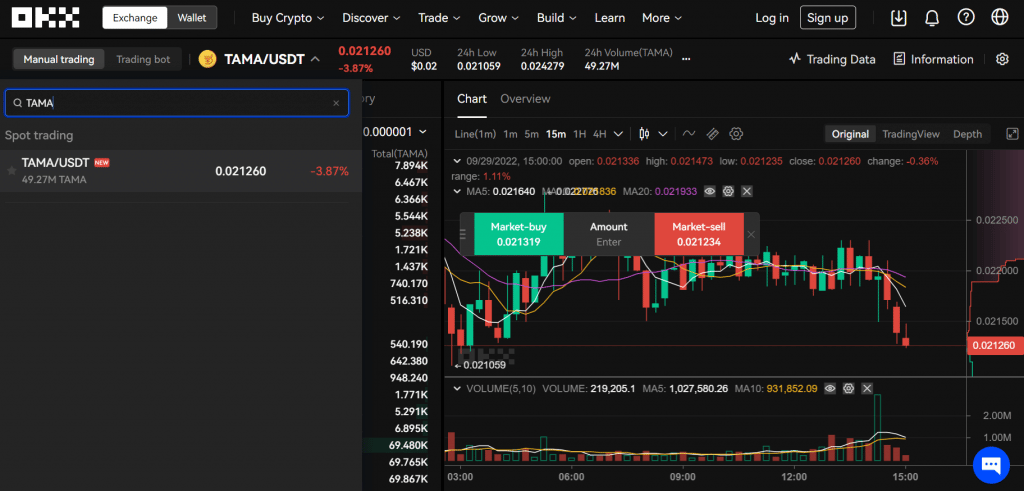Open the Buy Crypto dropdown

click(288, 18)
